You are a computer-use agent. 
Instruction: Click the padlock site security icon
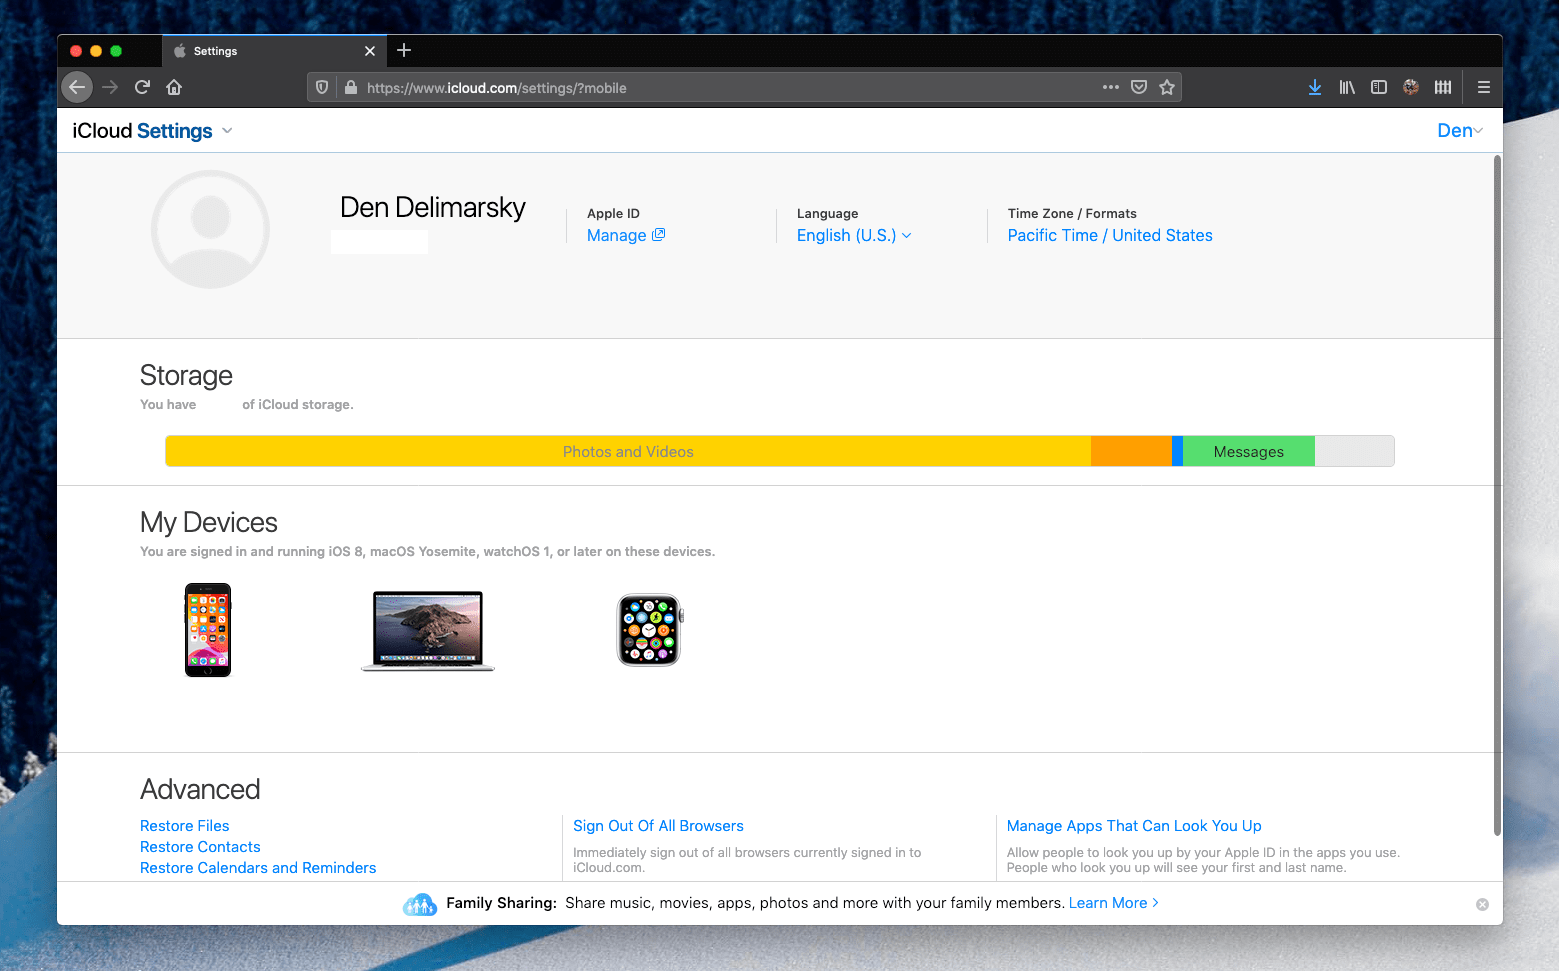coord(350,87)
